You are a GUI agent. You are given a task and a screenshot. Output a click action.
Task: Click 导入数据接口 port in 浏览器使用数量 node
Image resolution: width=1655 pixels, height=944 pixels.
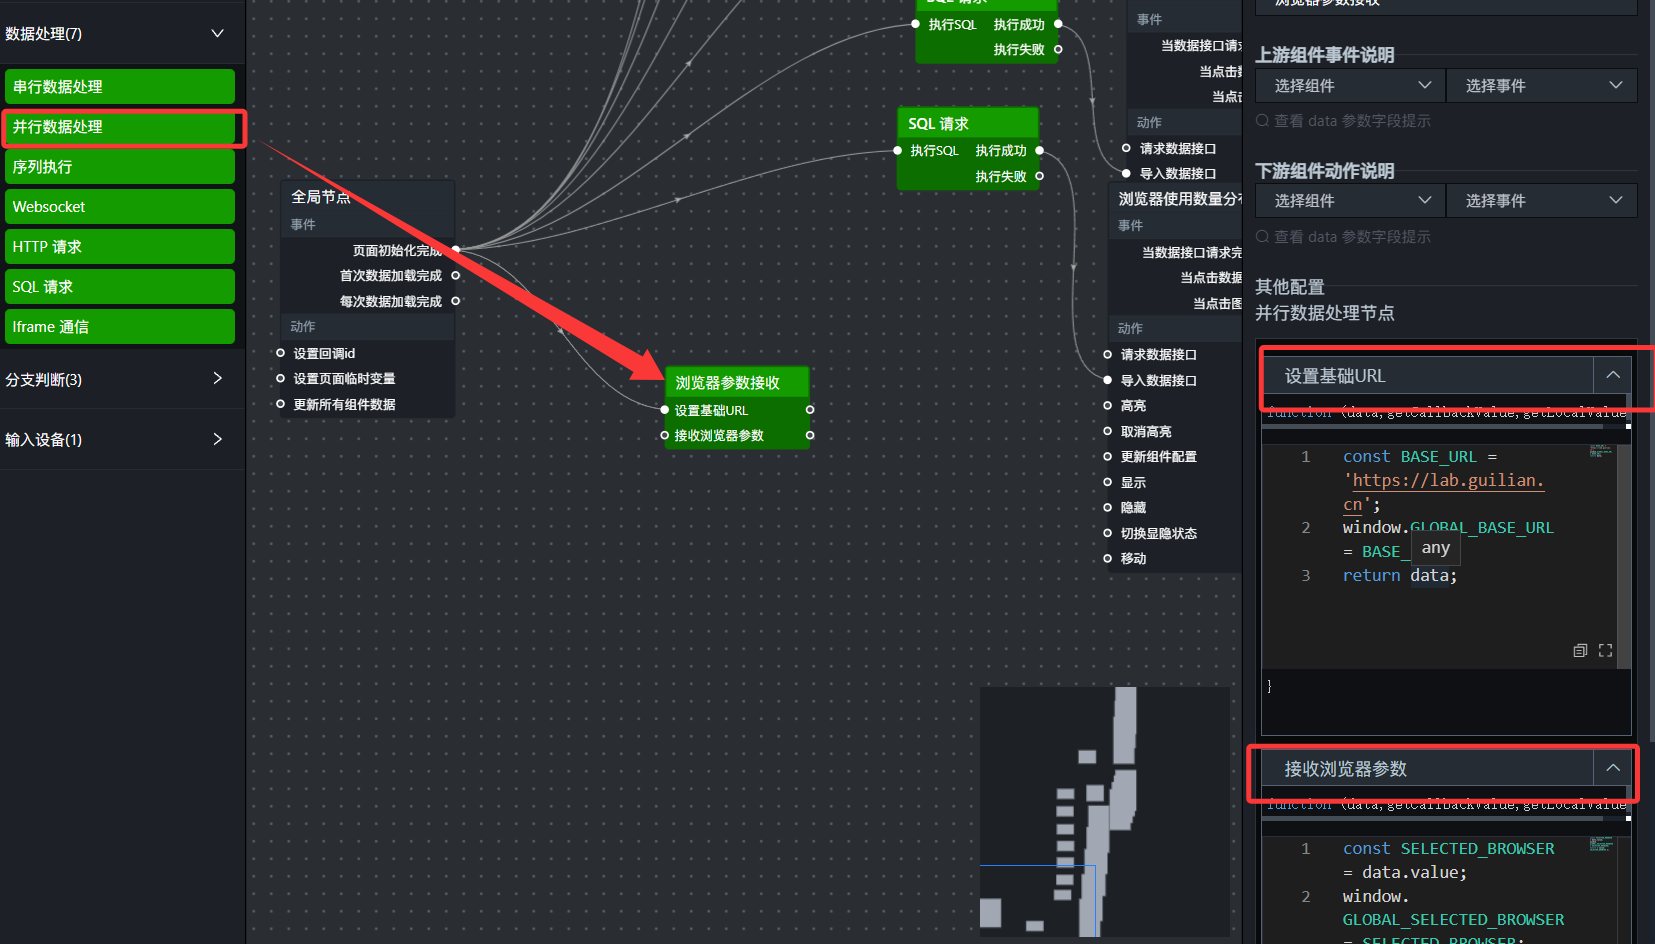(1108, 380)
